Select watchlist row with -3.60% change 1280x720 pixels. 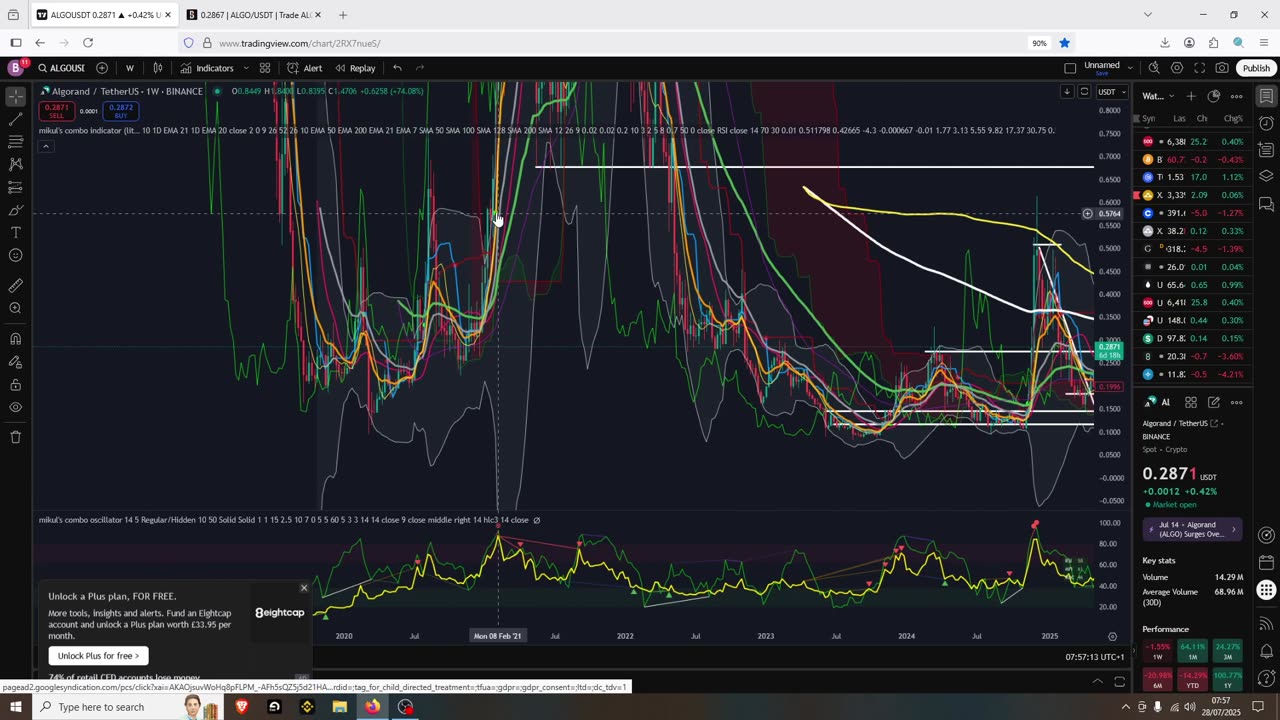point(1192,356)
